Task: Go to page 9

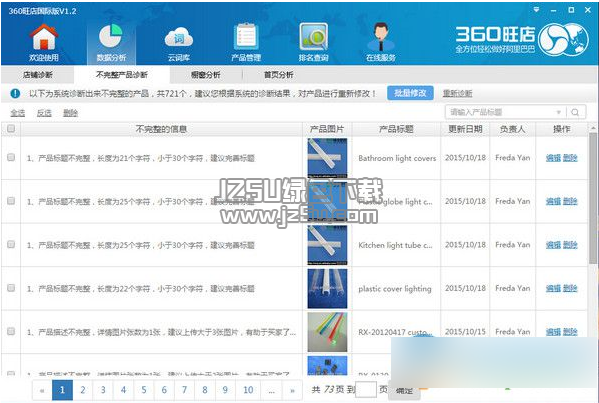Action: pyautogui.click(x=225, y=390)
